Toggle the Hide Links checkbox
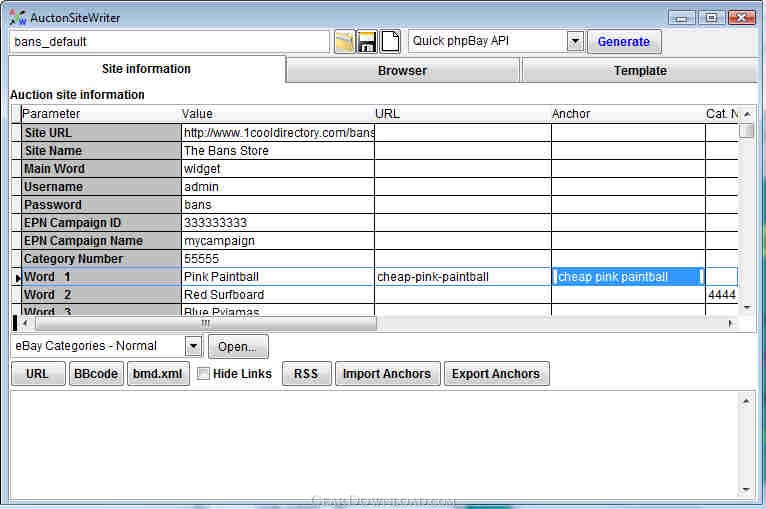 [203, 374]
